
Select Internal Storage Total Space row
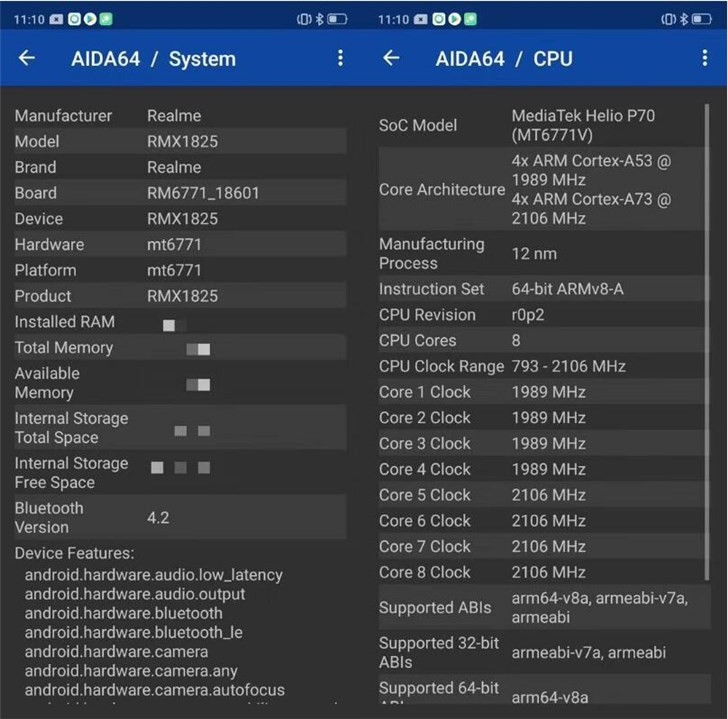click(x=180, y=428)
